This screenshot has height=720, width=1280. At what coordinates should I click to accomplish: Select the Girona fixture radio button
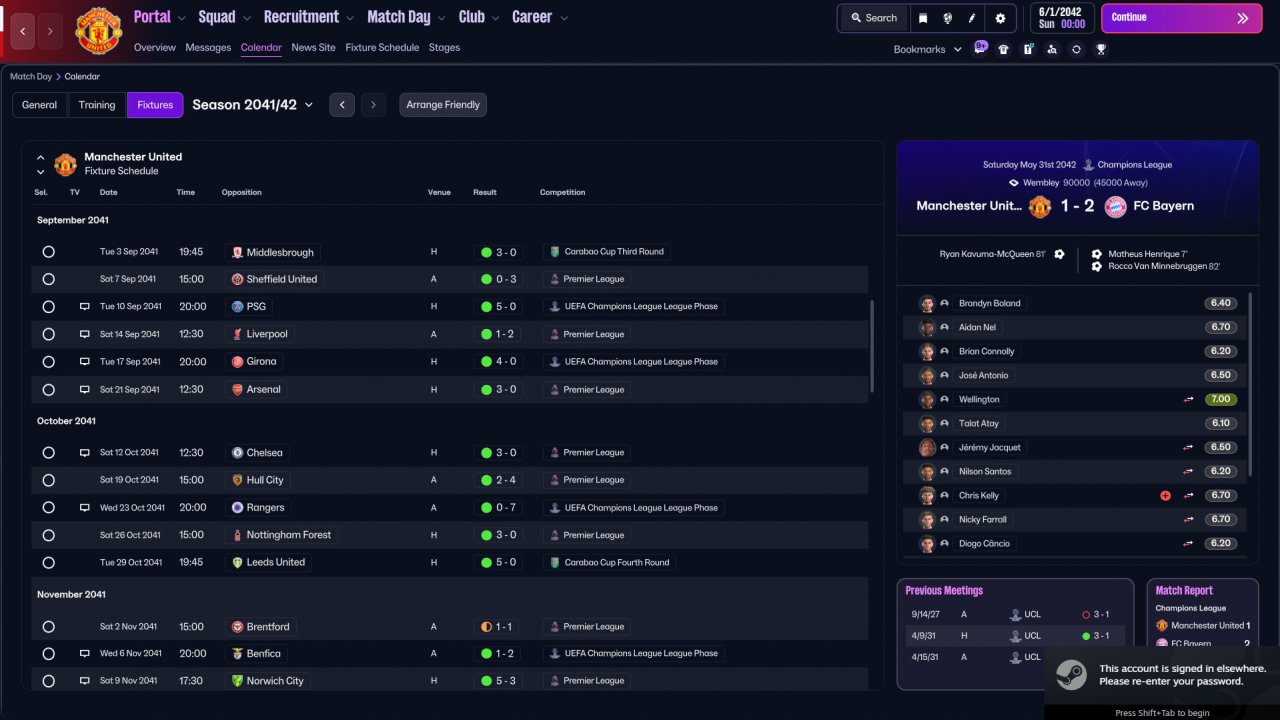[x=48, y=362]
